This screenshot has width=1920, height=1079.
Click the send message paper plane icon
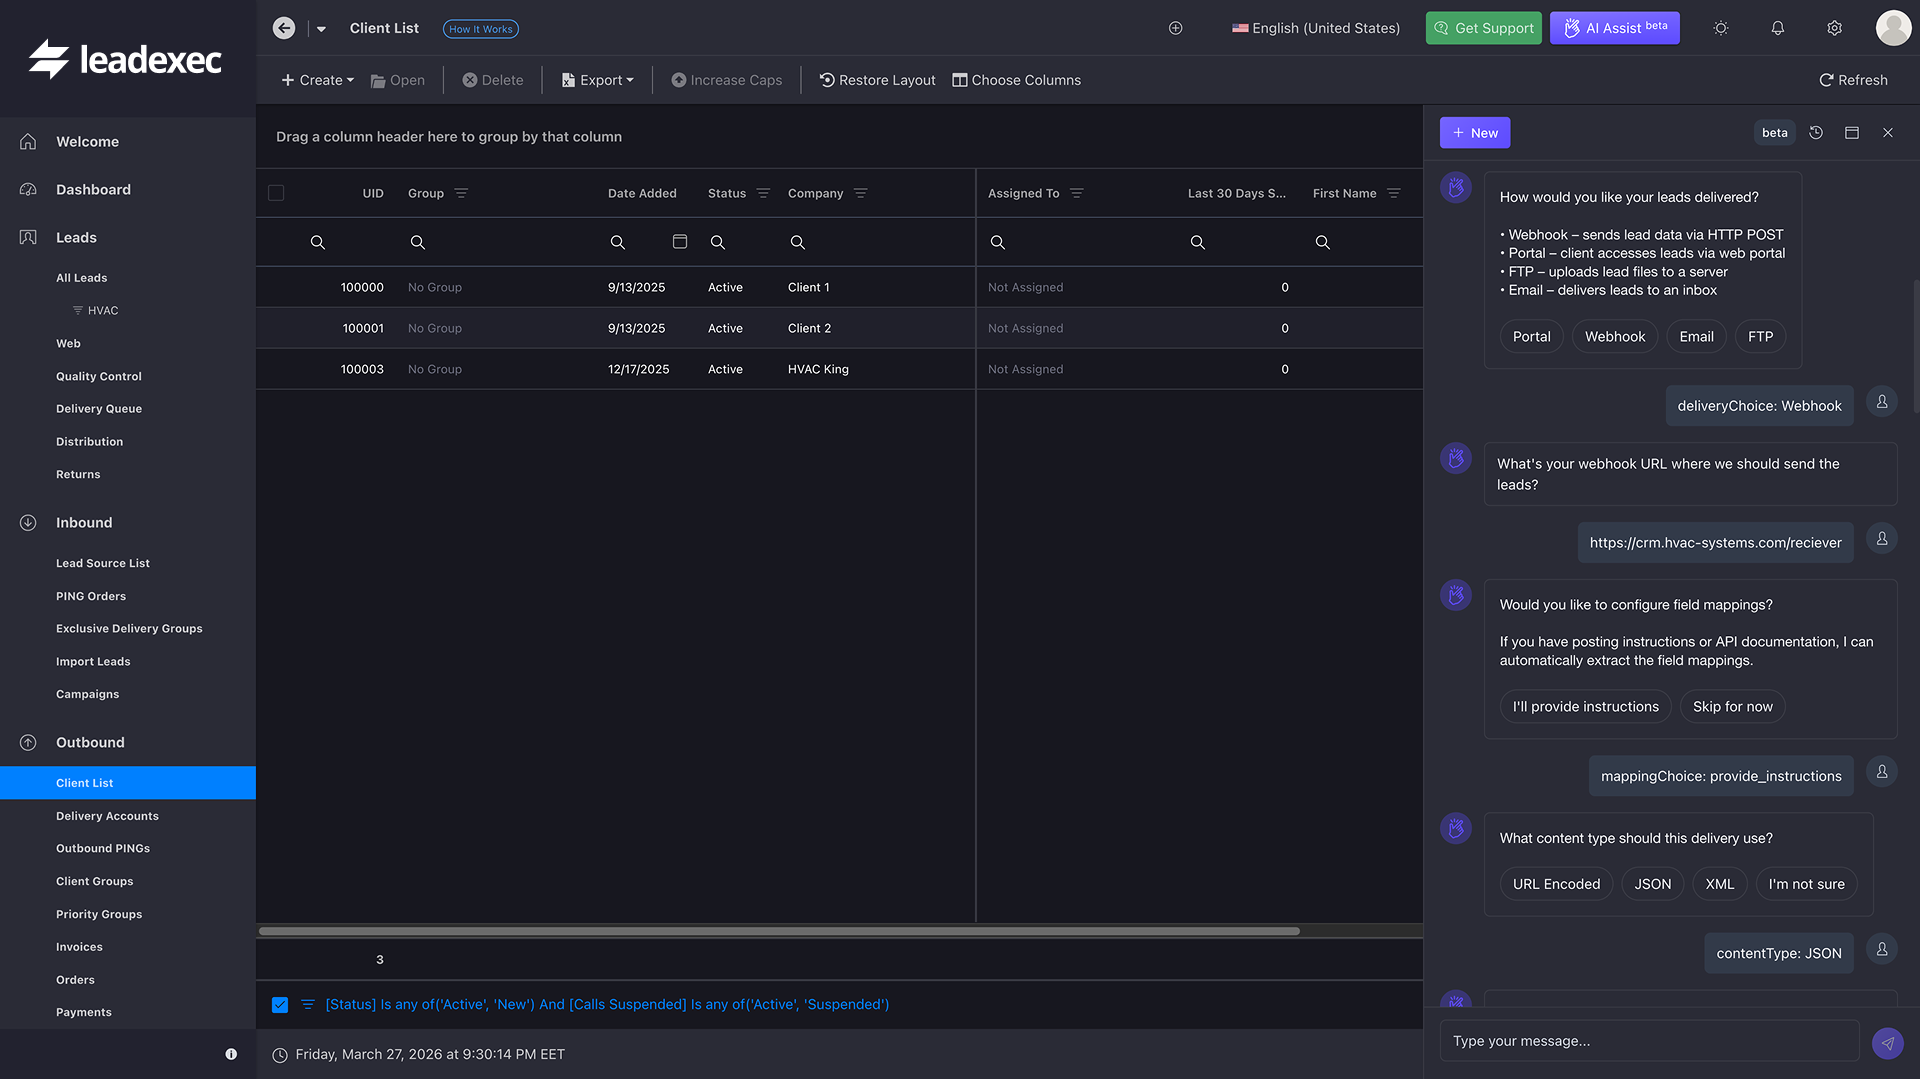point(1887,1043)
